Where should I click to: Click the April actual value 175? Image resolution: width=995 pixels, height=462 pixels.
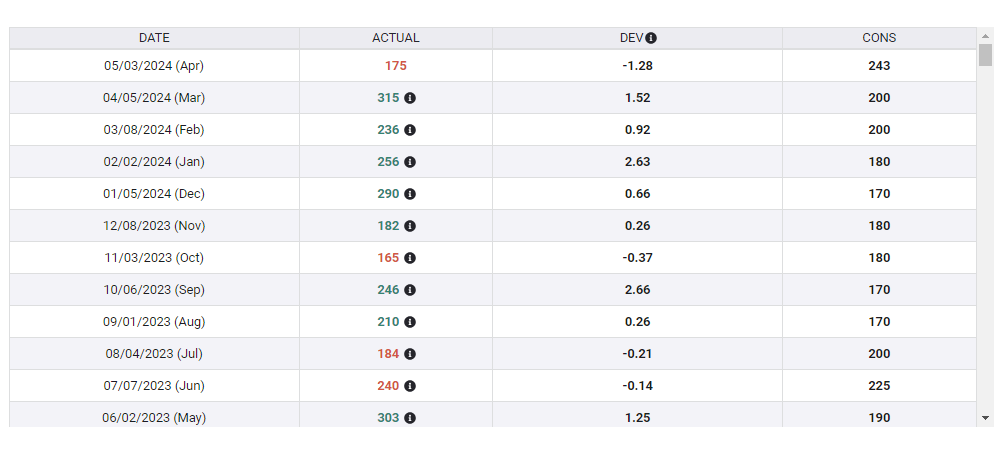click(395, 66)
